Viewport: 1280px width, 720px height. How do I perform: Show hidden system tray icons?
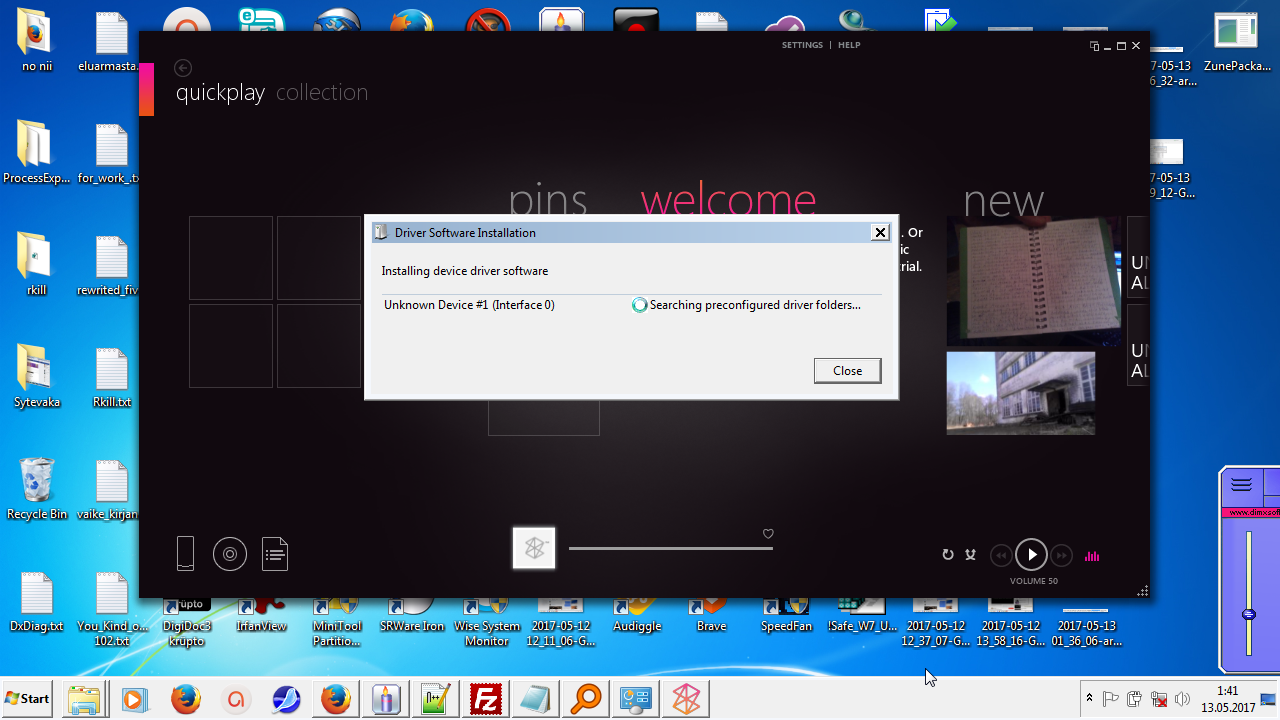[x=1089, y=699]
